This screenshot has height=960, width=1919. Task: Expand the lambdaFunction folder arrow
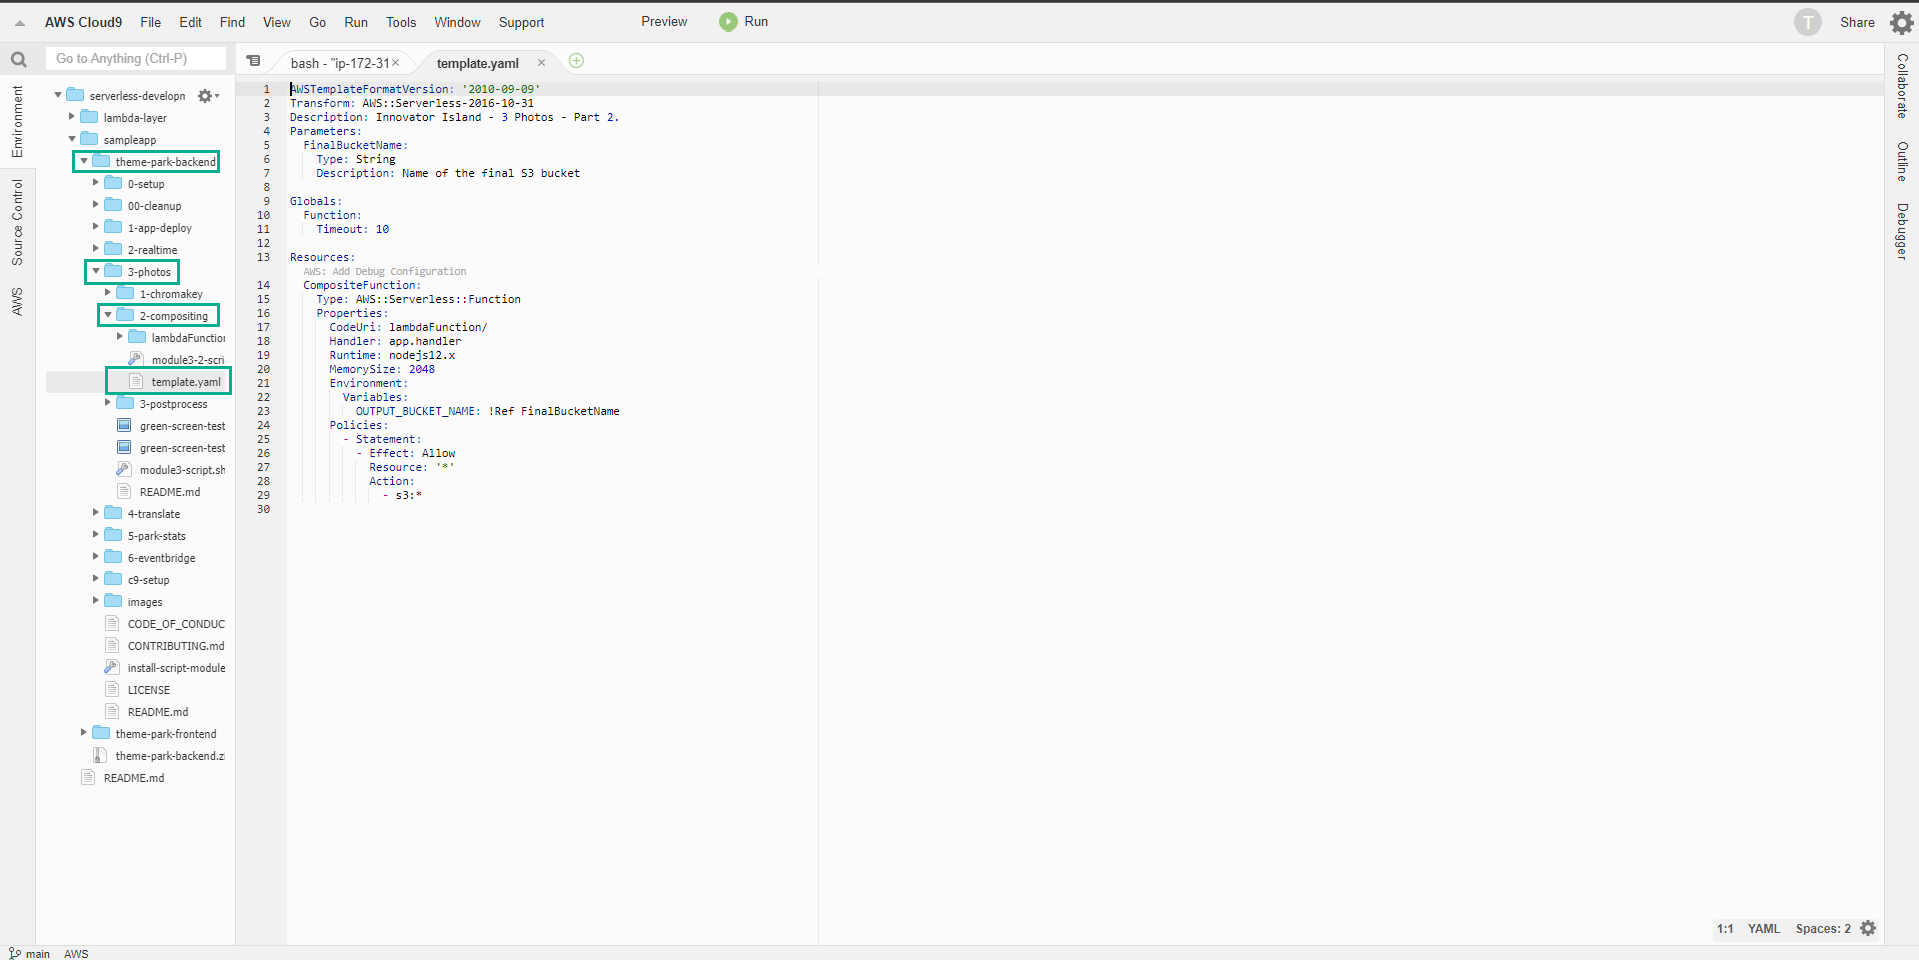click(120, 337)
